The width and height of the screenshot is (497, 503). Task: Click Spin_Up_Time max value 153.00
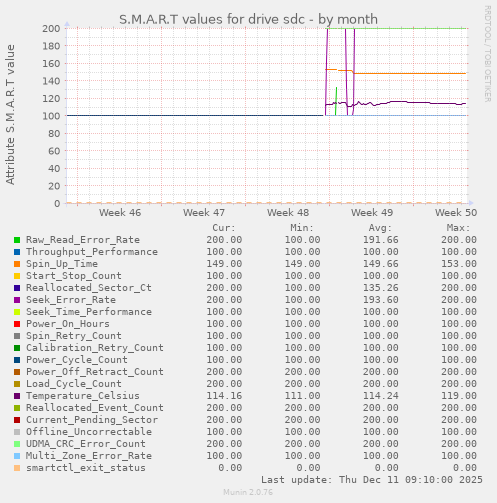tap(459, 264)
